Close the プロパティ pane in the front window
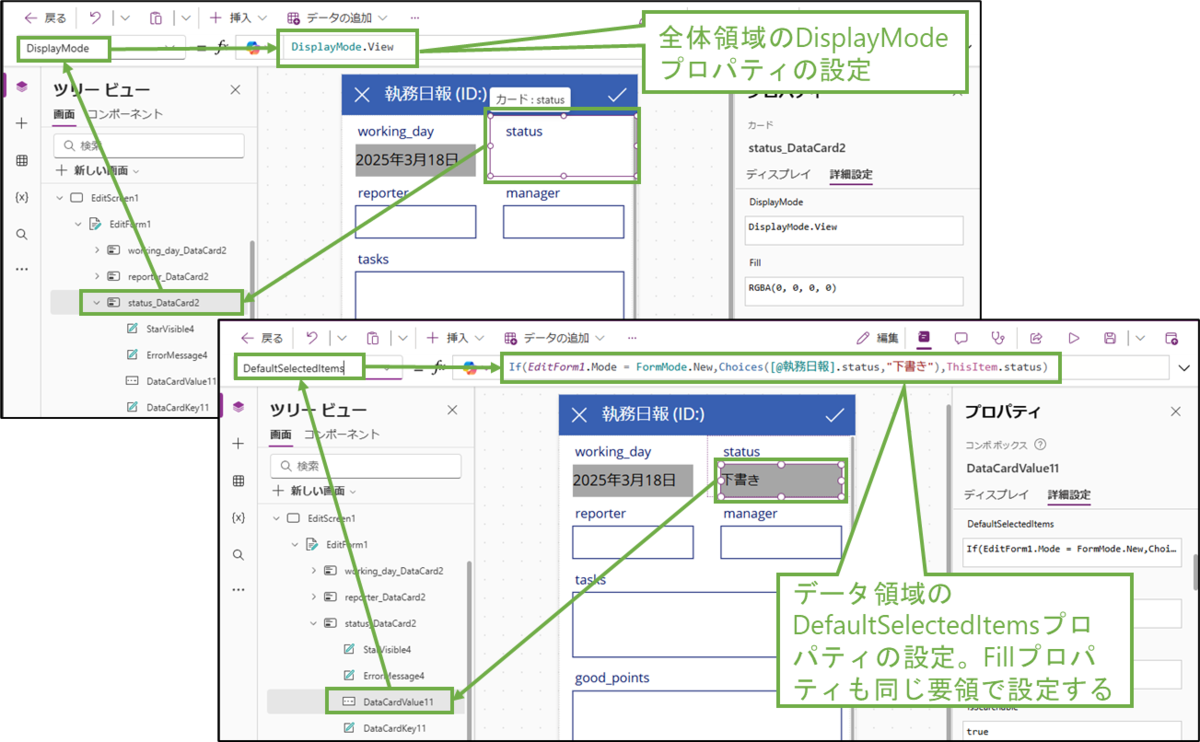 click(x=1175, y=411)
